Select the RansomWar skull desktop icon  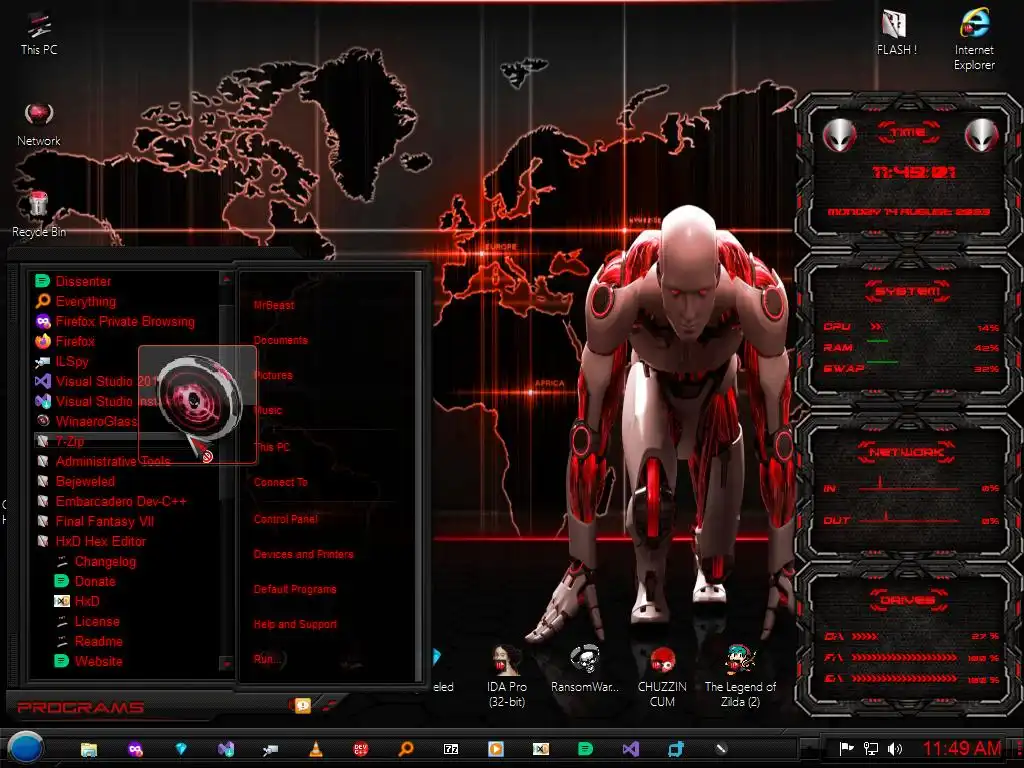(x=584, y=669)
